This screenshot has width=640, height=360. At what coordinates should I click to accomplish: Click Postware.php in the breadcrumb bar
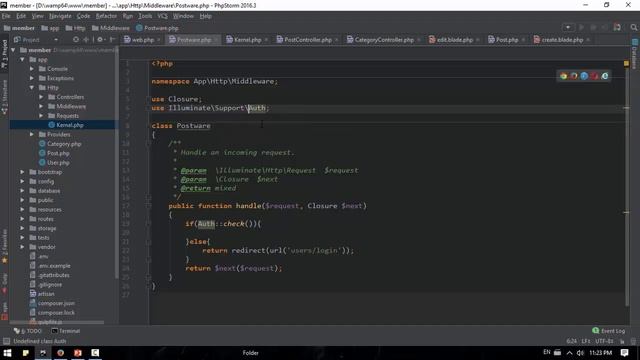(157, 28)
